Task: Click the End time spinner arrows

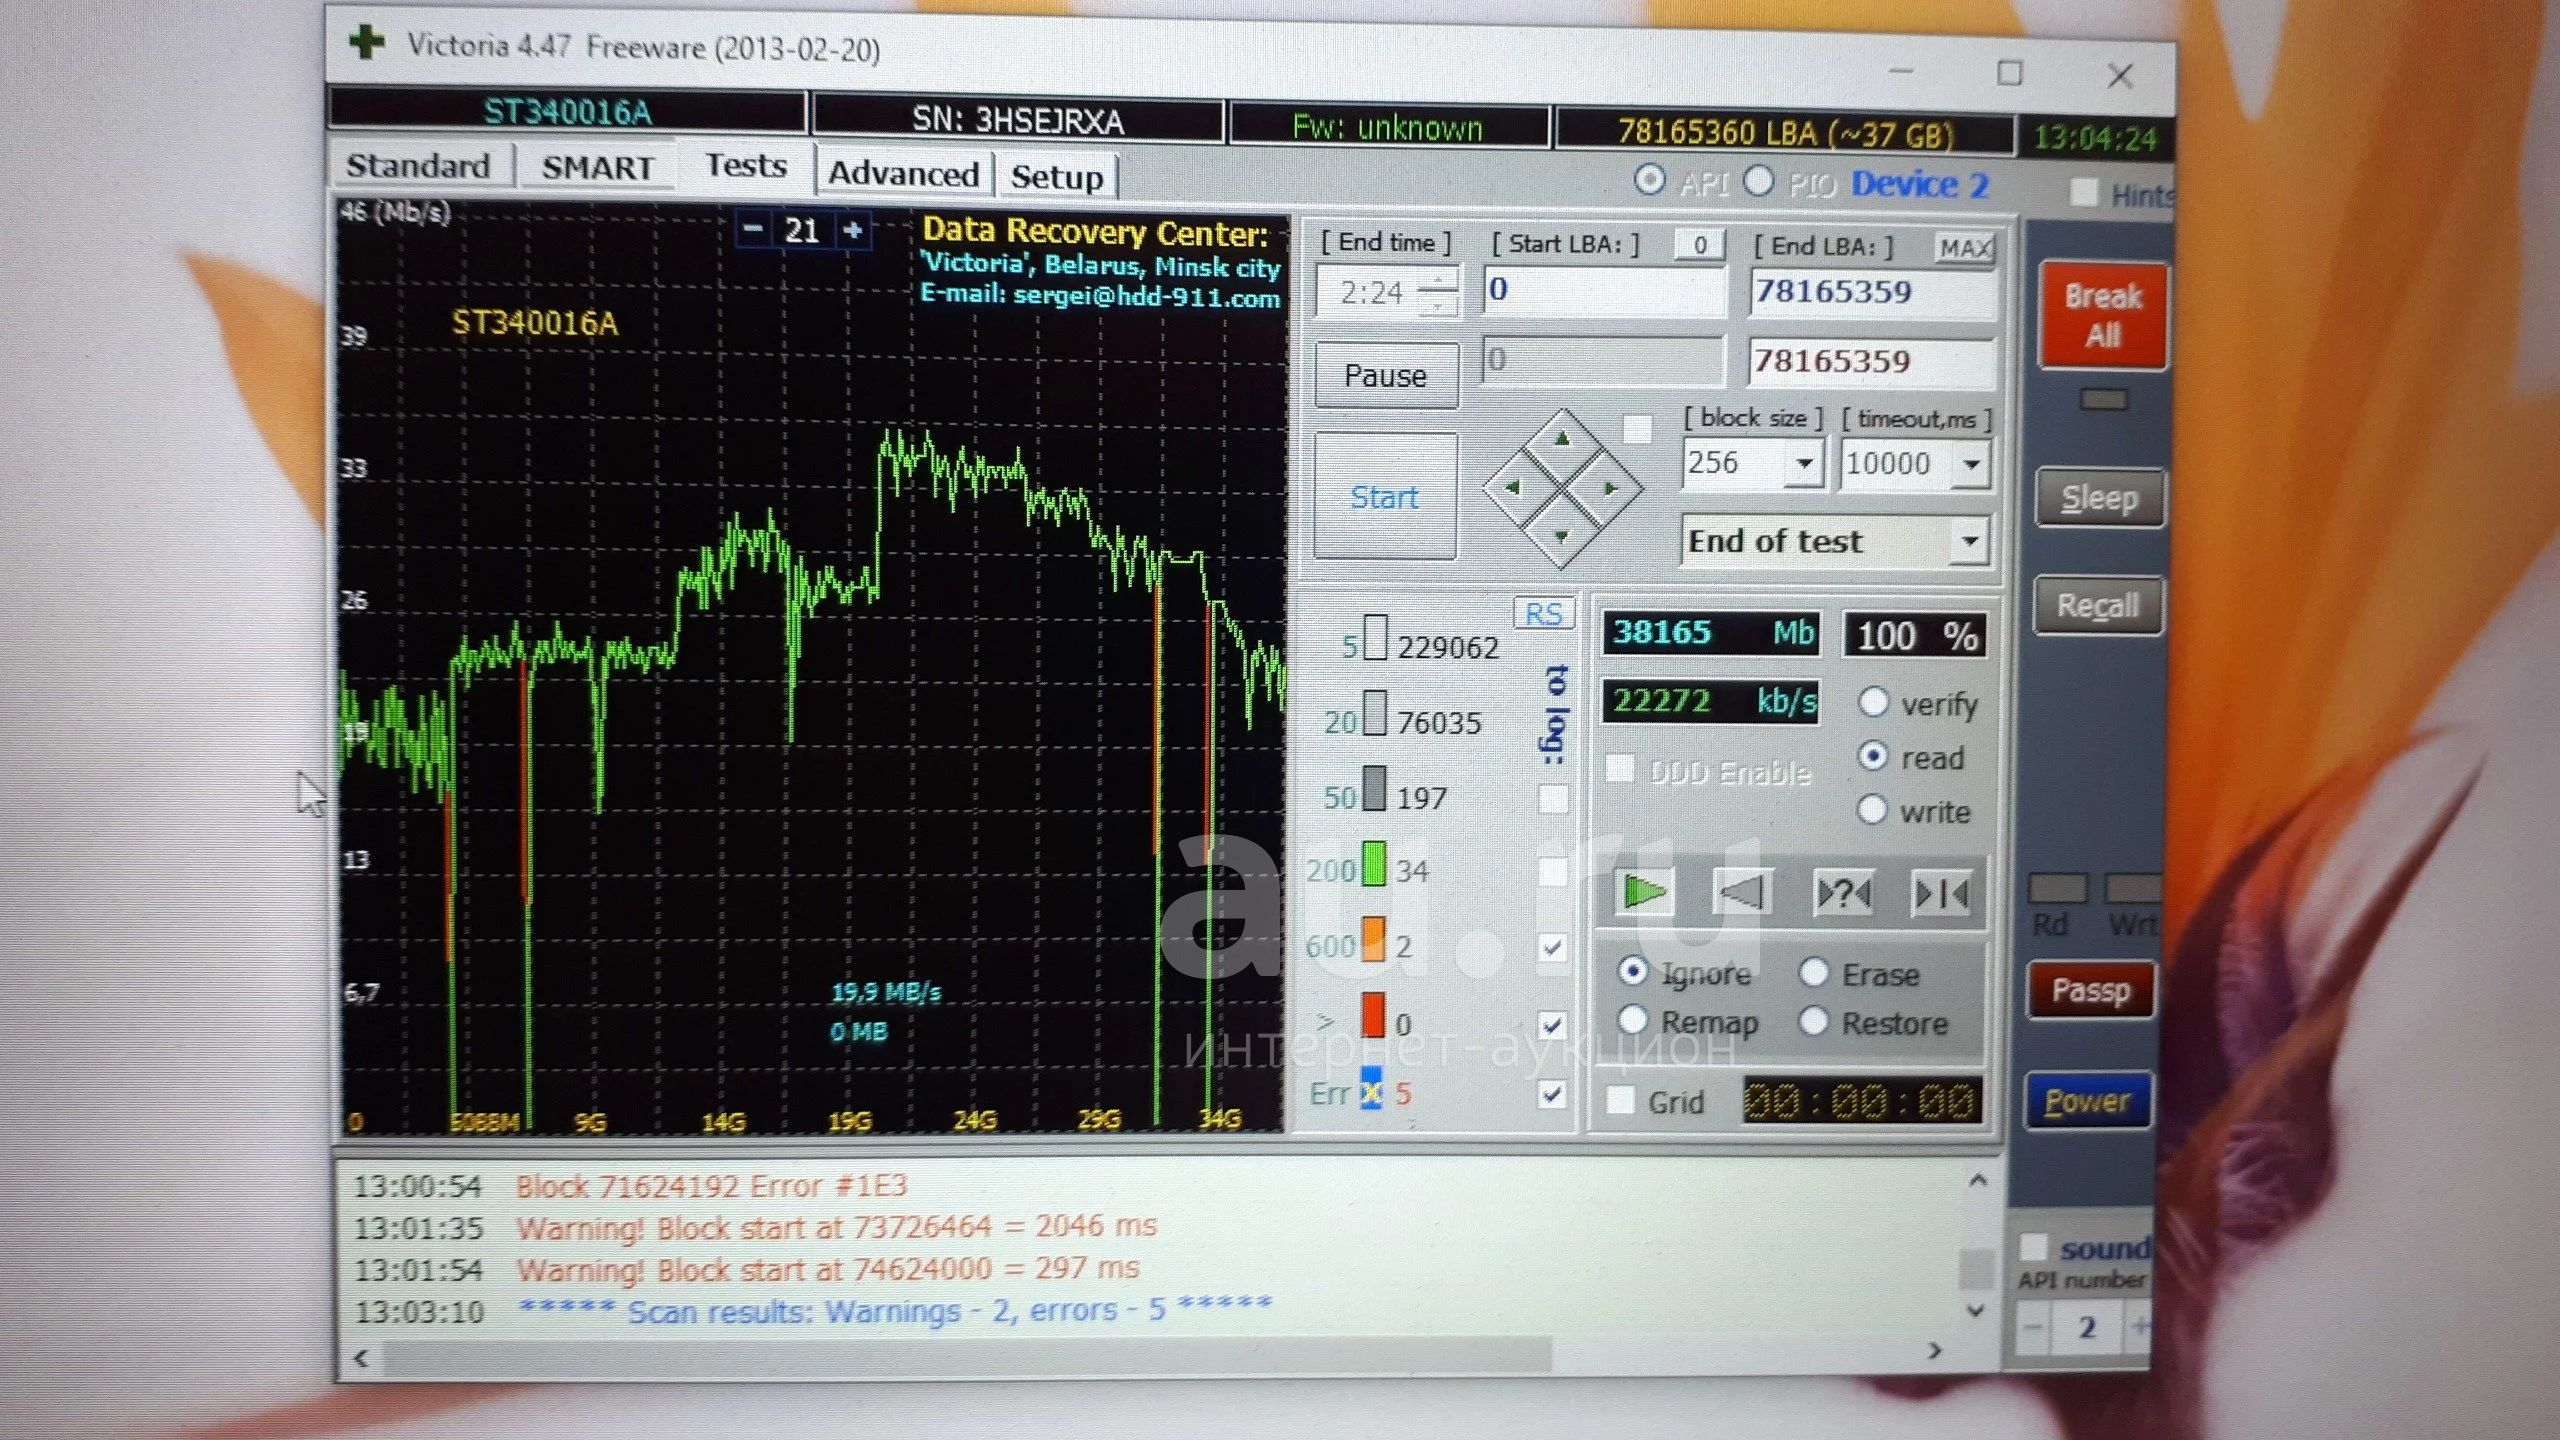Action: click(1438, 294)
